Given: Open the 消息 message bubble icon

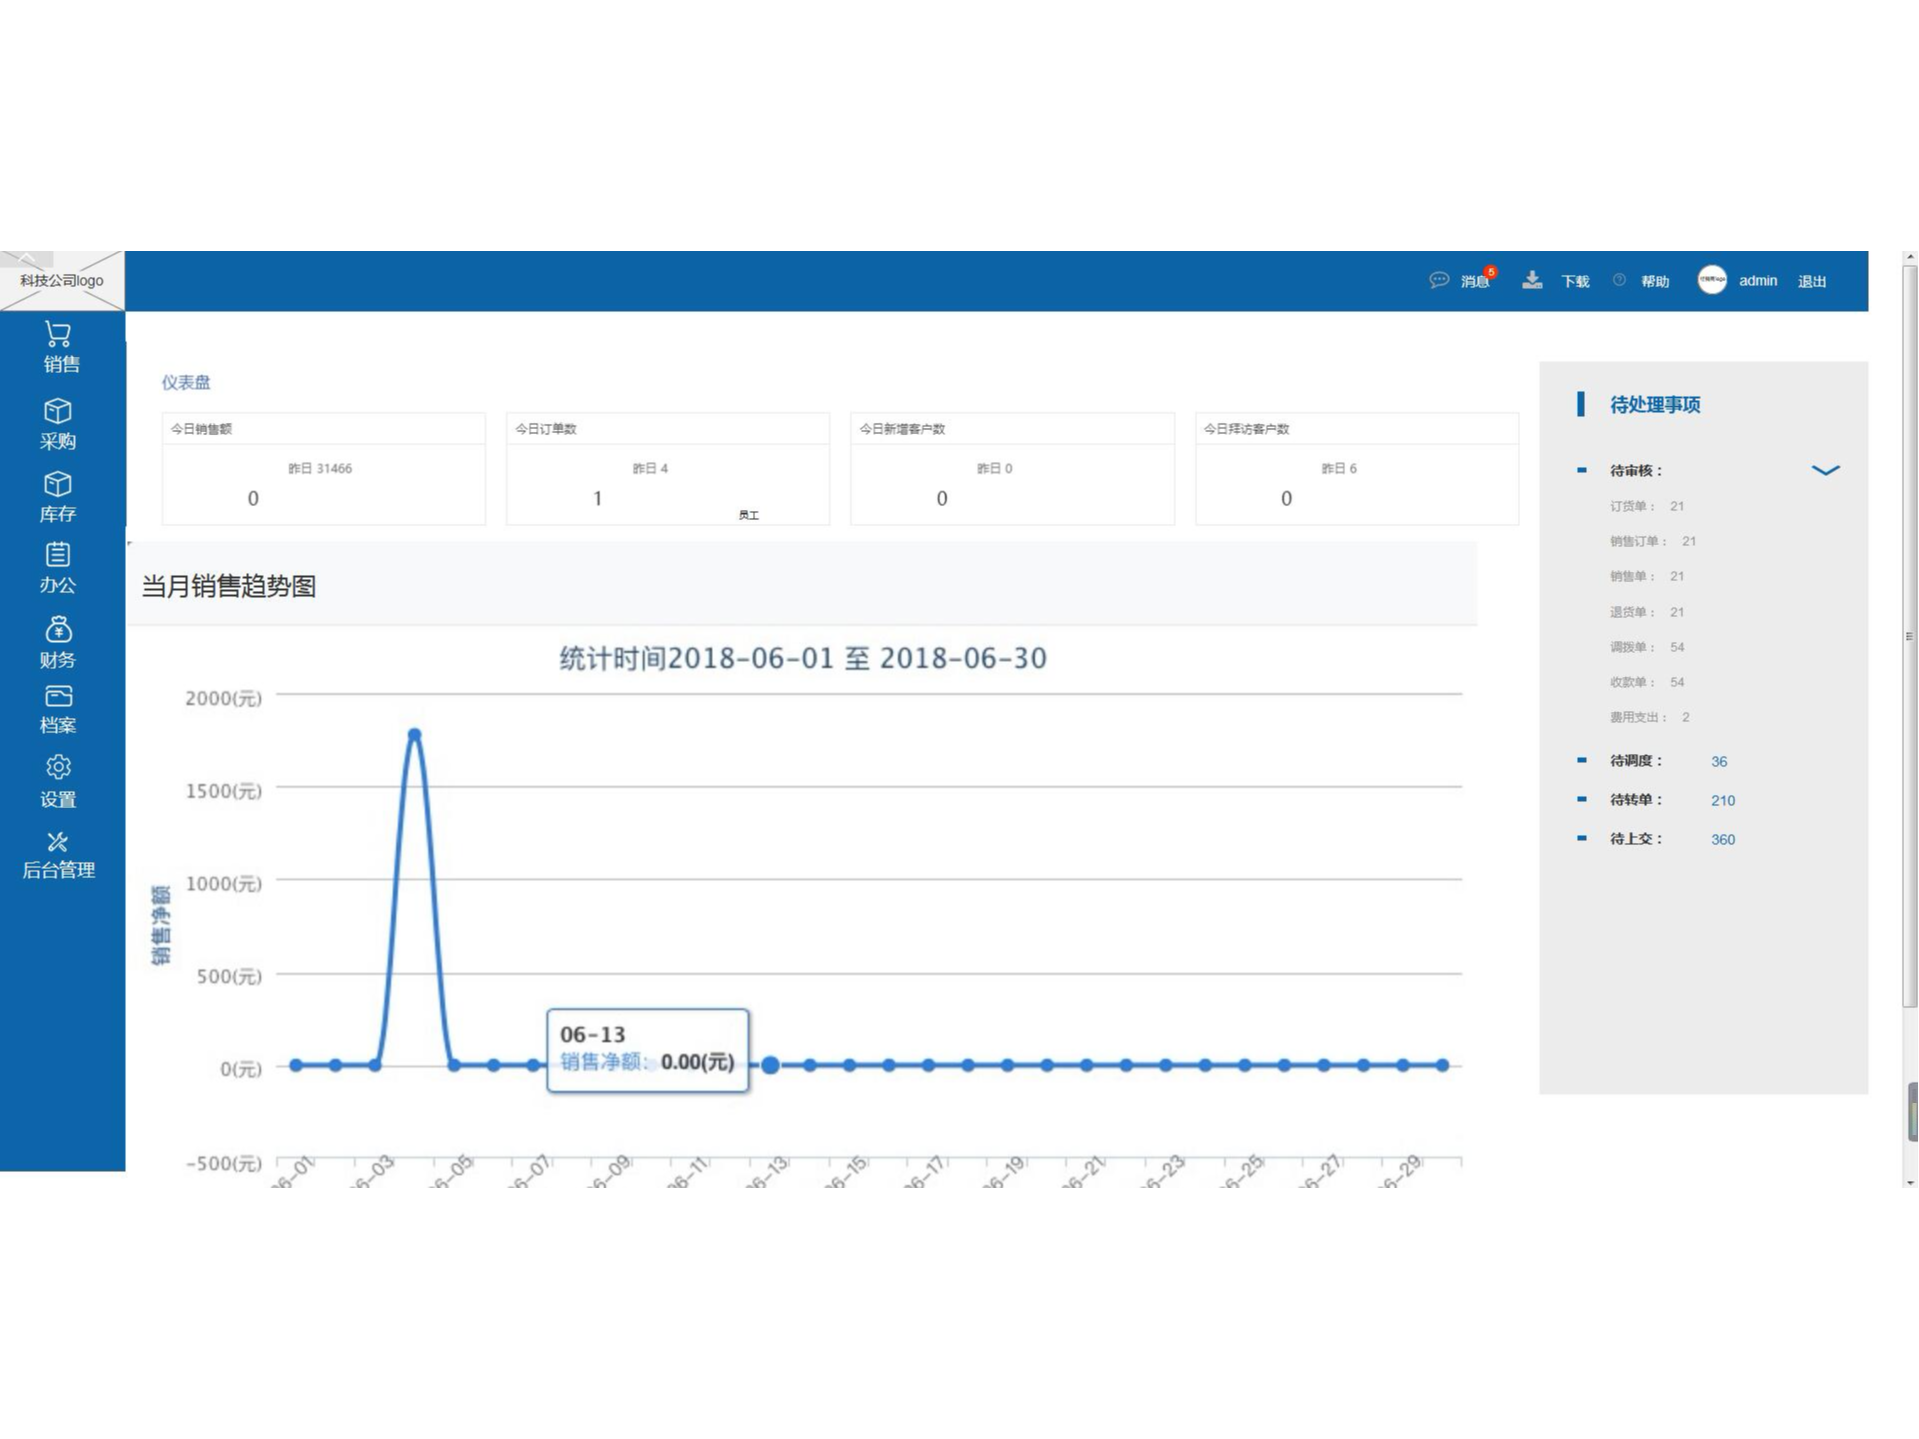Looking at the screenshot, I should pyautogui.click(x=1439, y=280).
